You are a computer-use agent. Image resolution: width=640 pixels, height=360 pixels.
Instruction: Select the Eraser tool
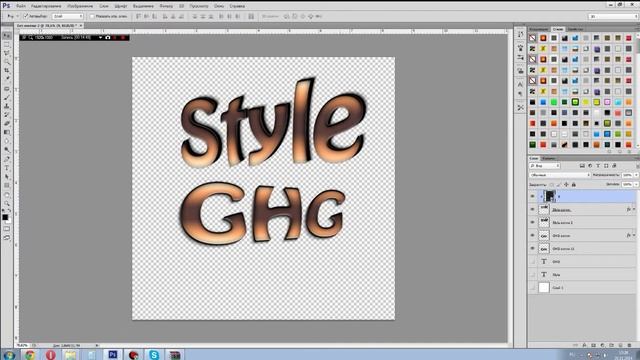[x=7, y=124]
